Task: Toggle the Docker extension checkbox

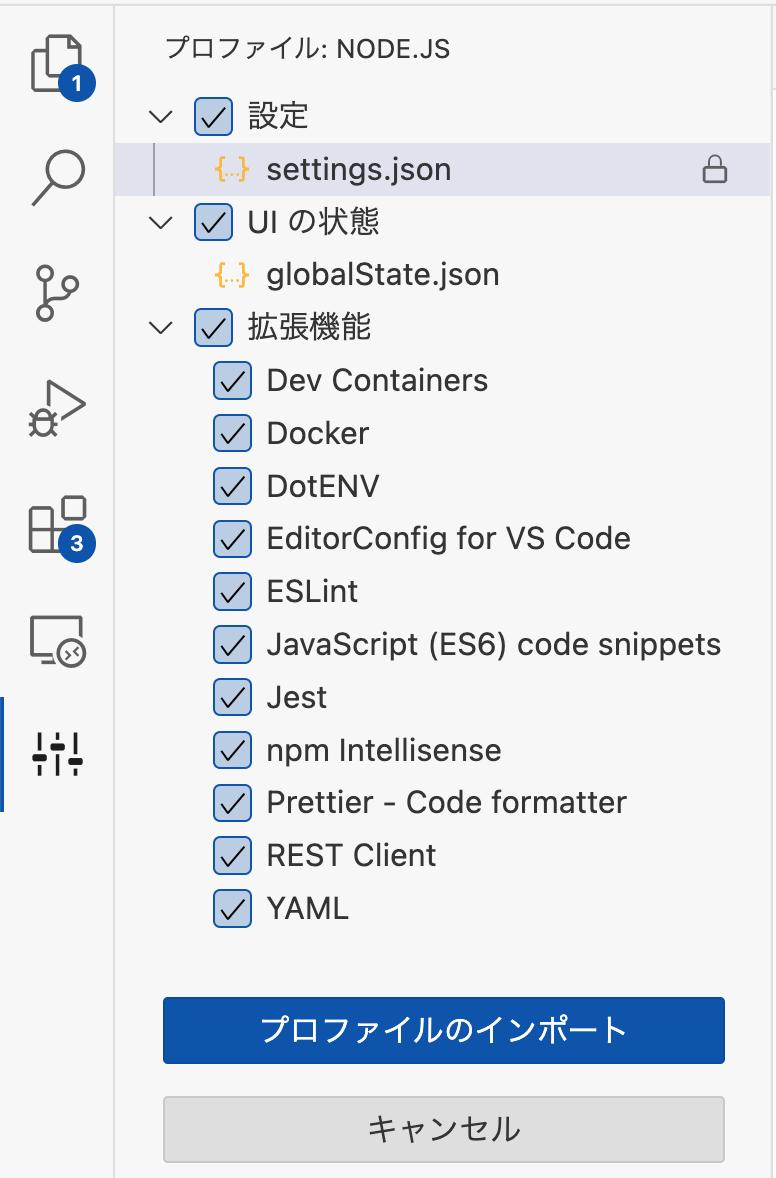Action: click(232, 433)
